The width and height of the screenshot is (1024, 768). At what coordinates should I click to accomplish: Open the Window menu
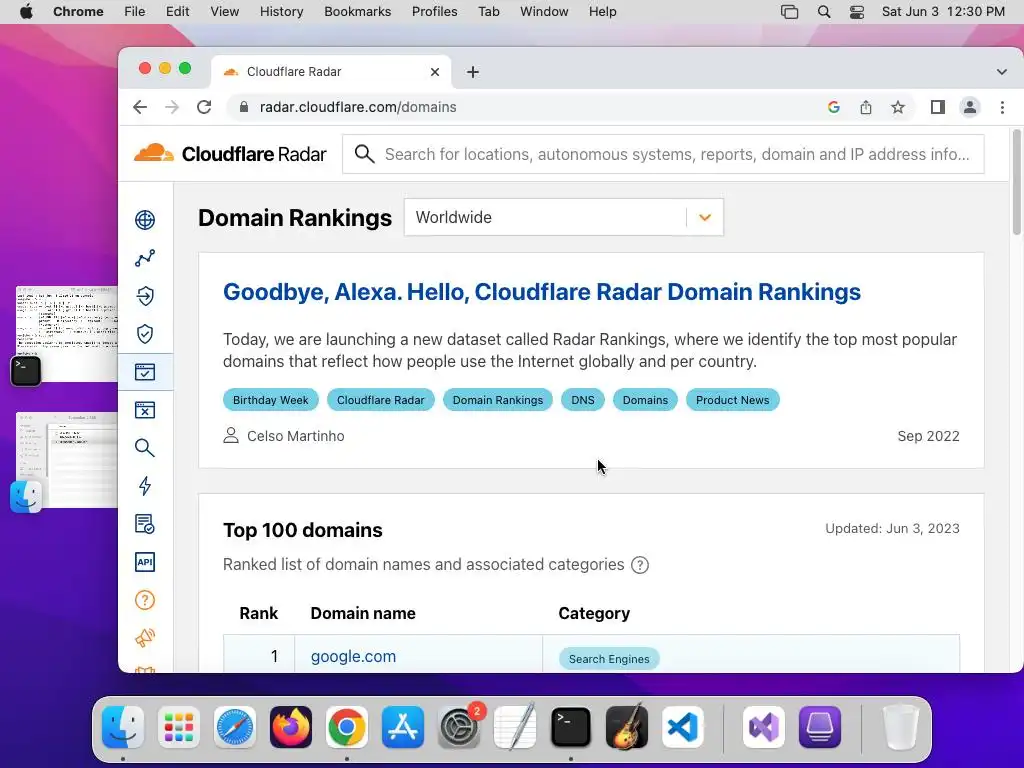(544, 12)
